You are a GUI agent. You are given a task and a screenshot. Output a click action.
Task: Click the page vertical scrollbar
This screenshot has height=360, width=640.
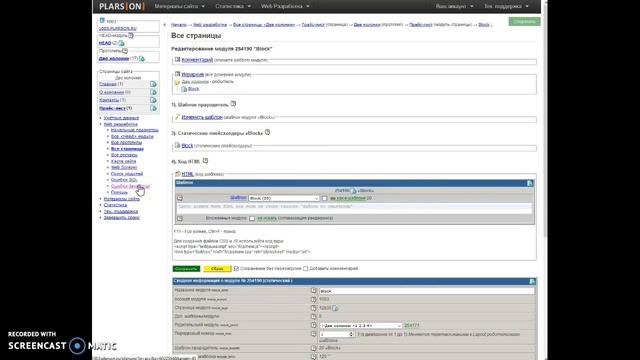pyautogui.click(x=546, y=122)
